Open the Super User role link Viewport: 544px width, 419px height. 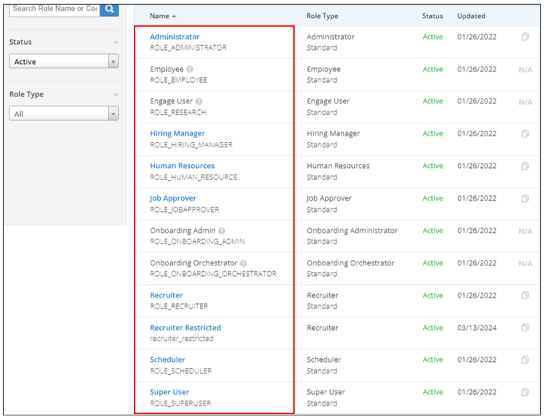(x=169, y=392)
